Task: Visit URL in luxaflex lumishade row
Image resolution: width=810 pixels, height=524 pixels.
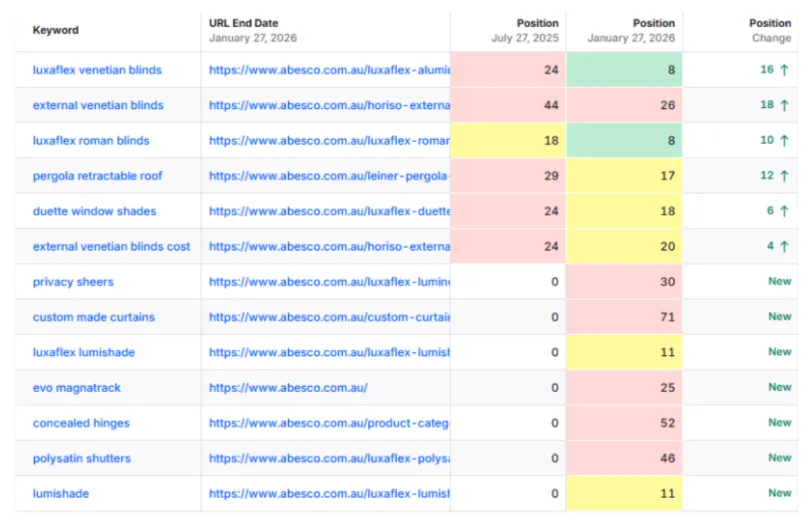Action: (x=329, y=352)
